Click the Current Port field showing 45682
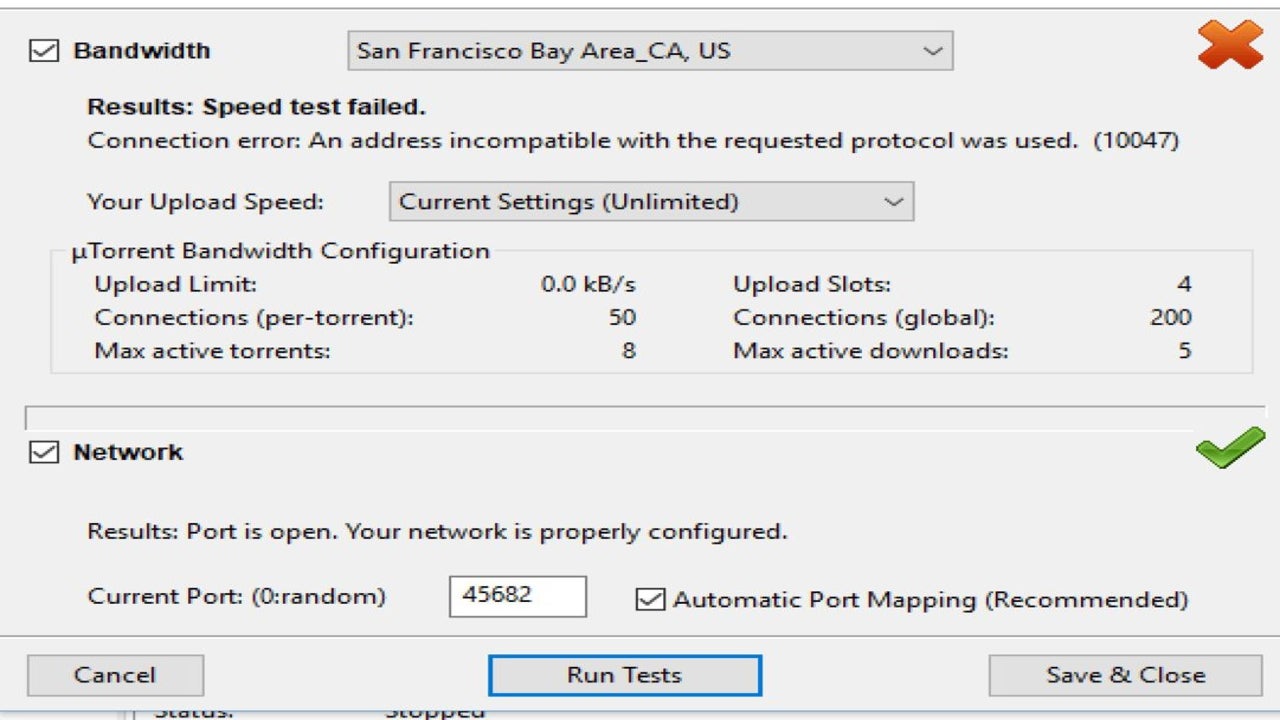 [517, 596]
